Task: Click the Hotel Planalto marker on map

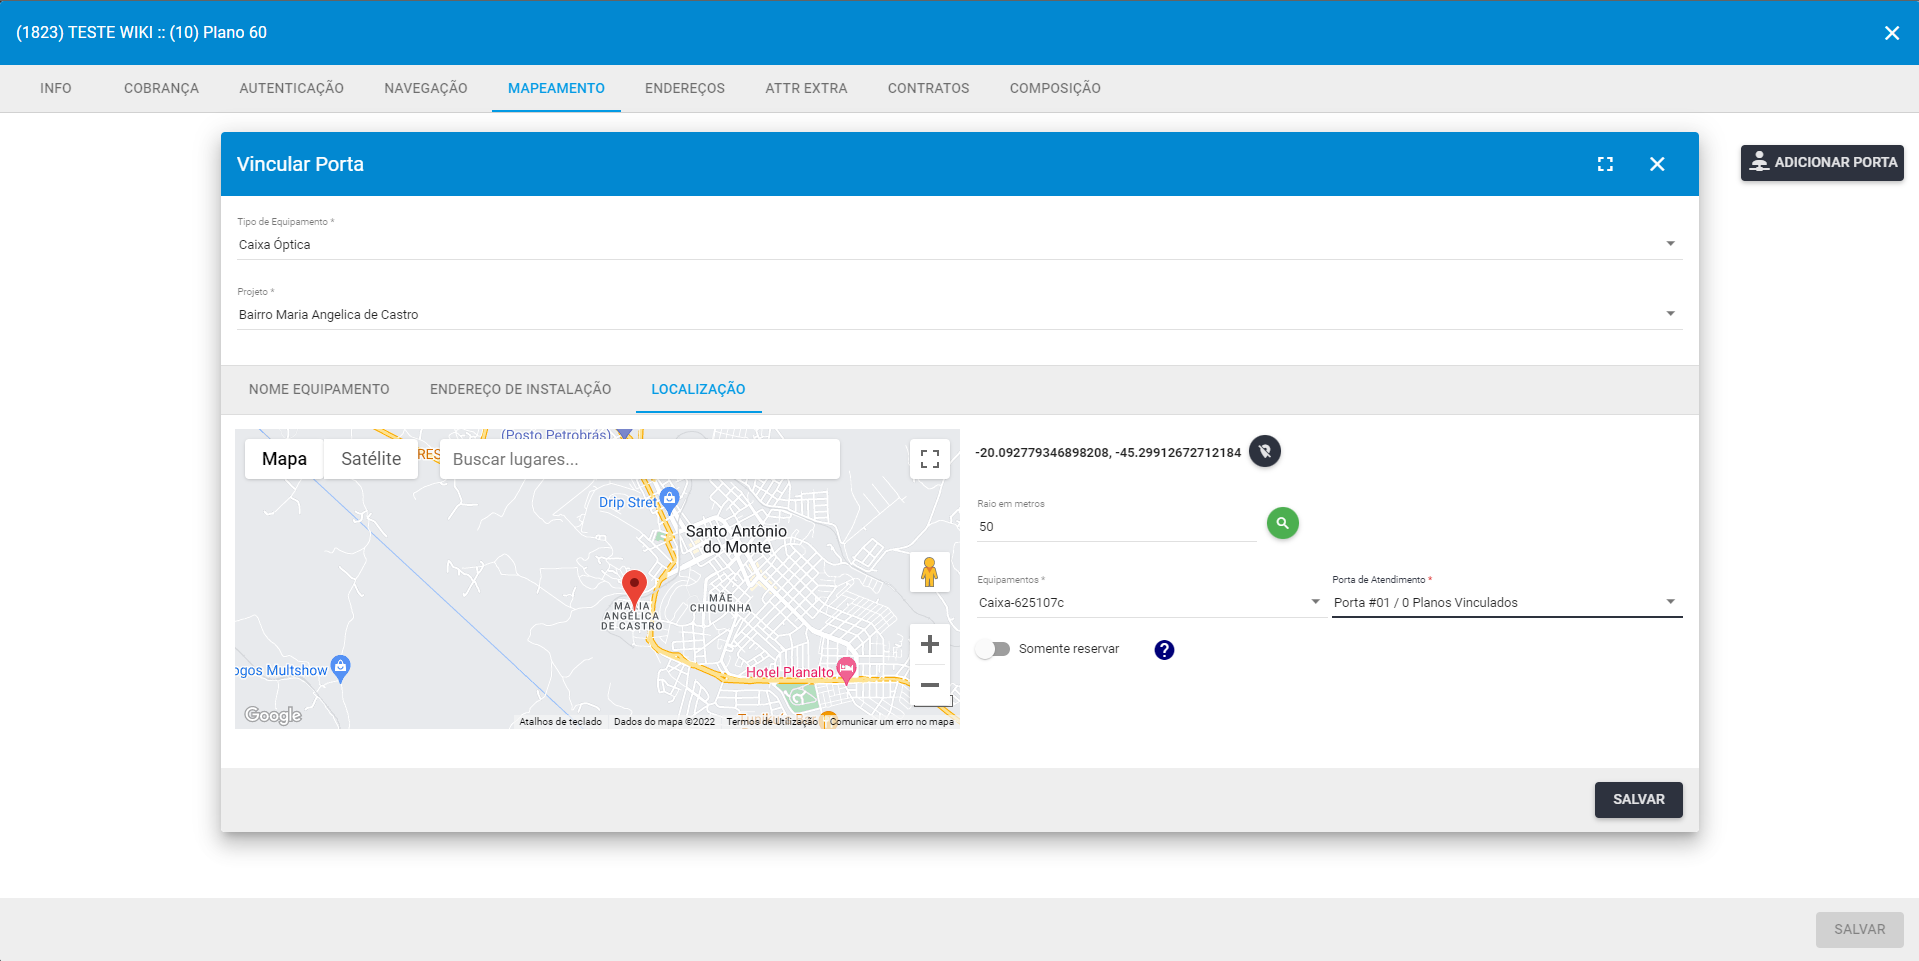Action: 846,669
